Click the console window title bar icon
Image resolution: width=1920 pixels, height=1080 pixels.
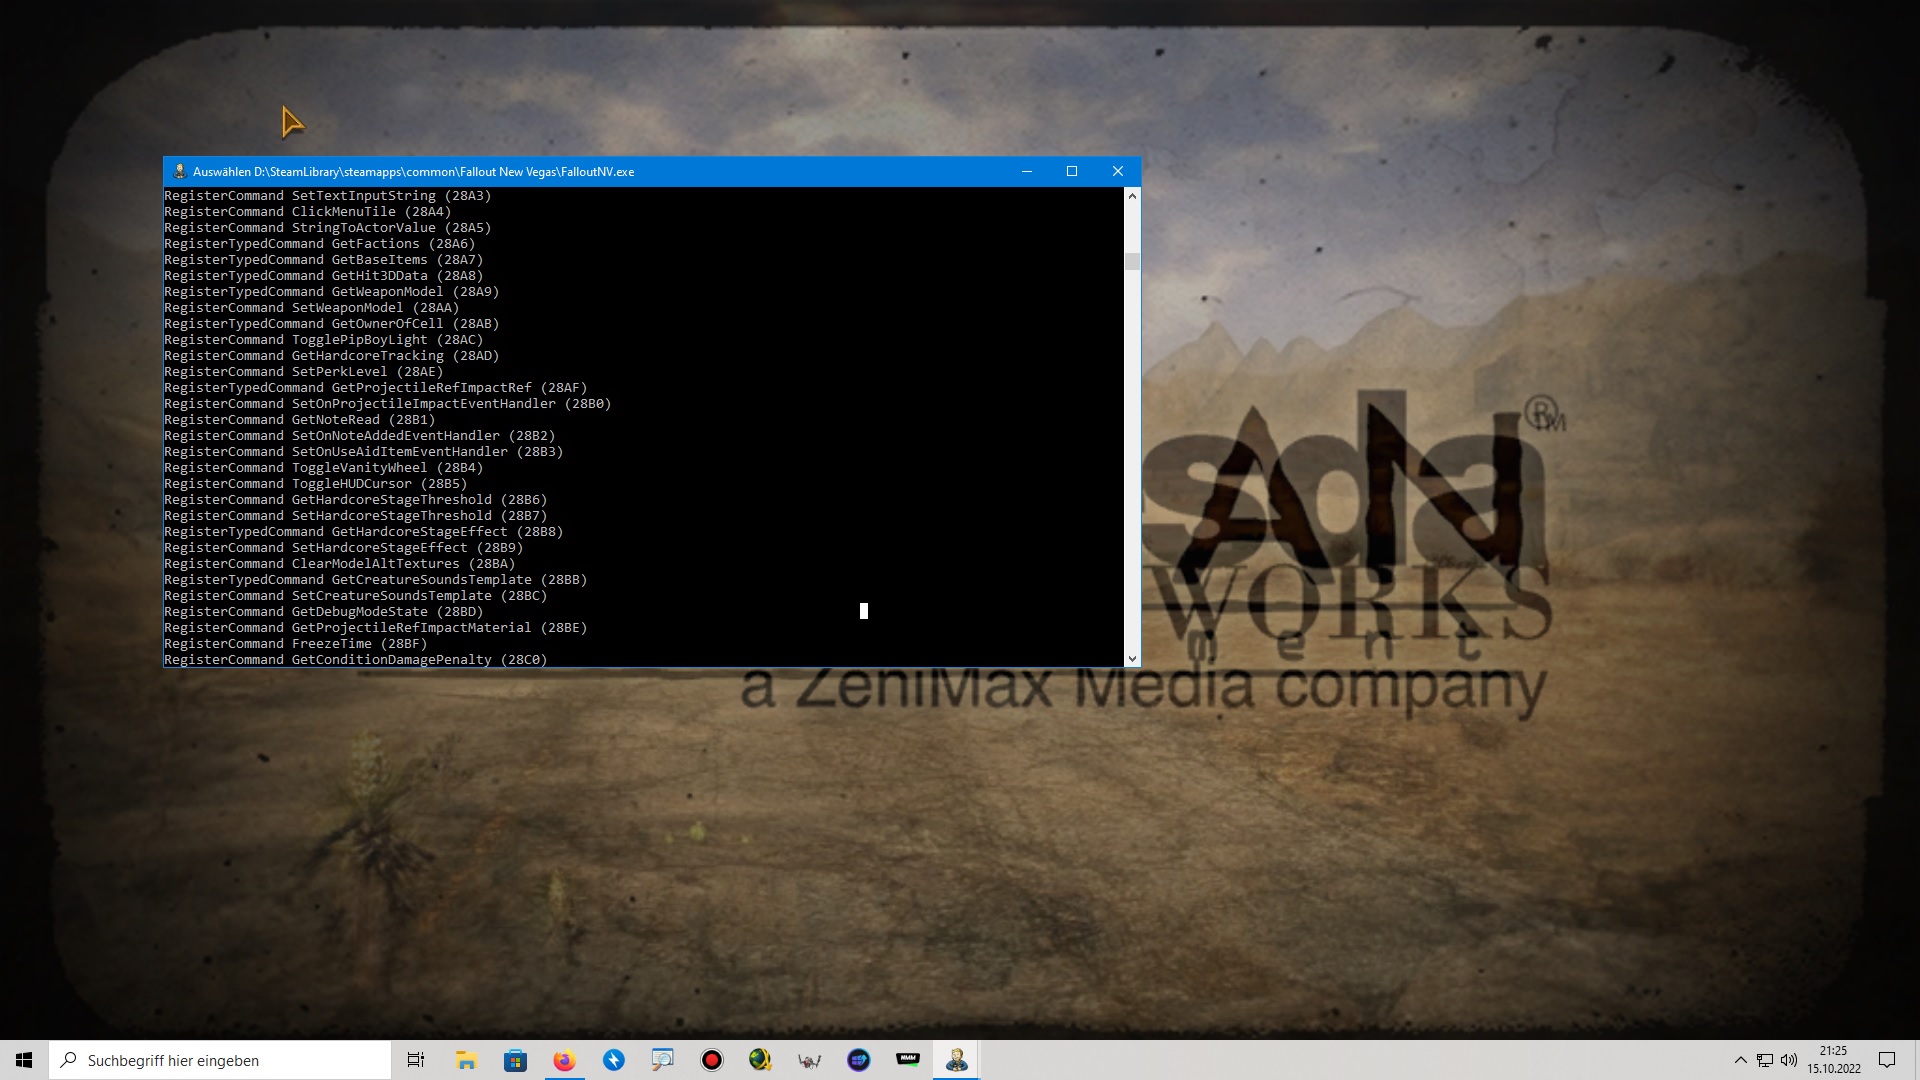(x=180, y=172)
